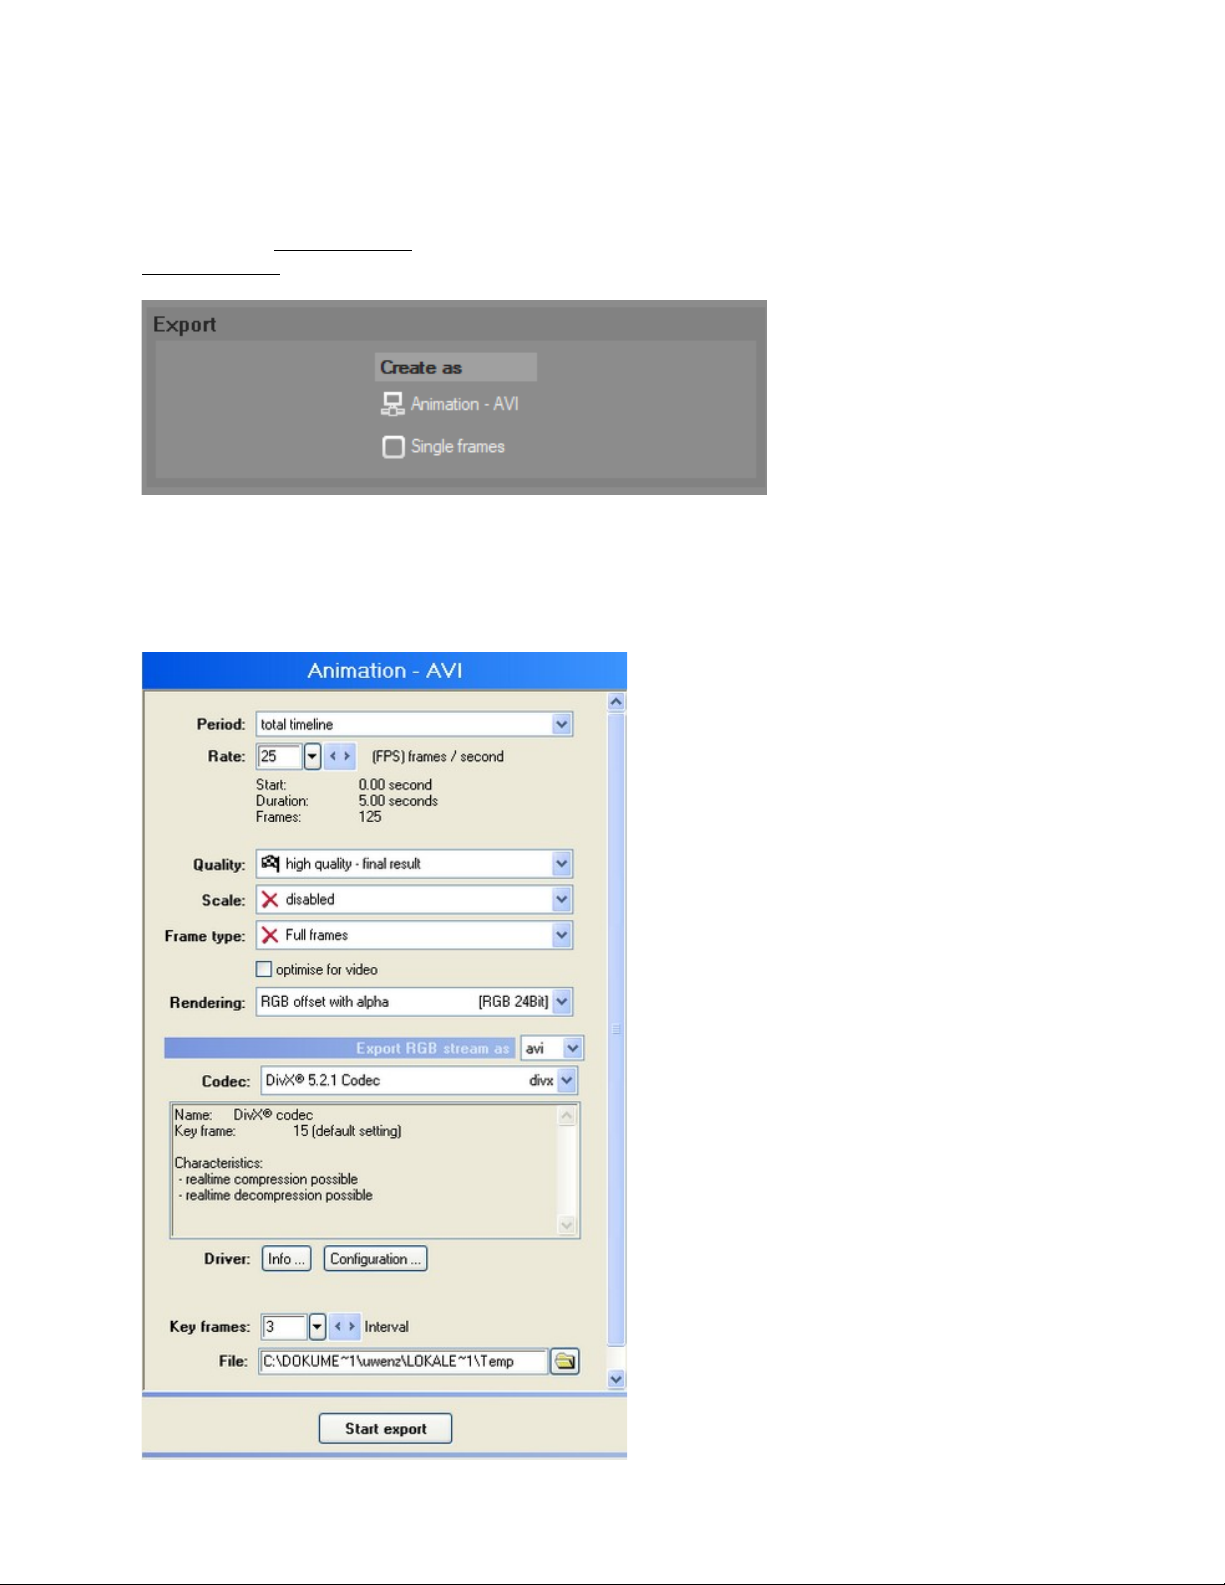The image size is (1225, 1585).
Task: Click the panel vertical scrollbar thumb
Action: (x=616, y=1029)
